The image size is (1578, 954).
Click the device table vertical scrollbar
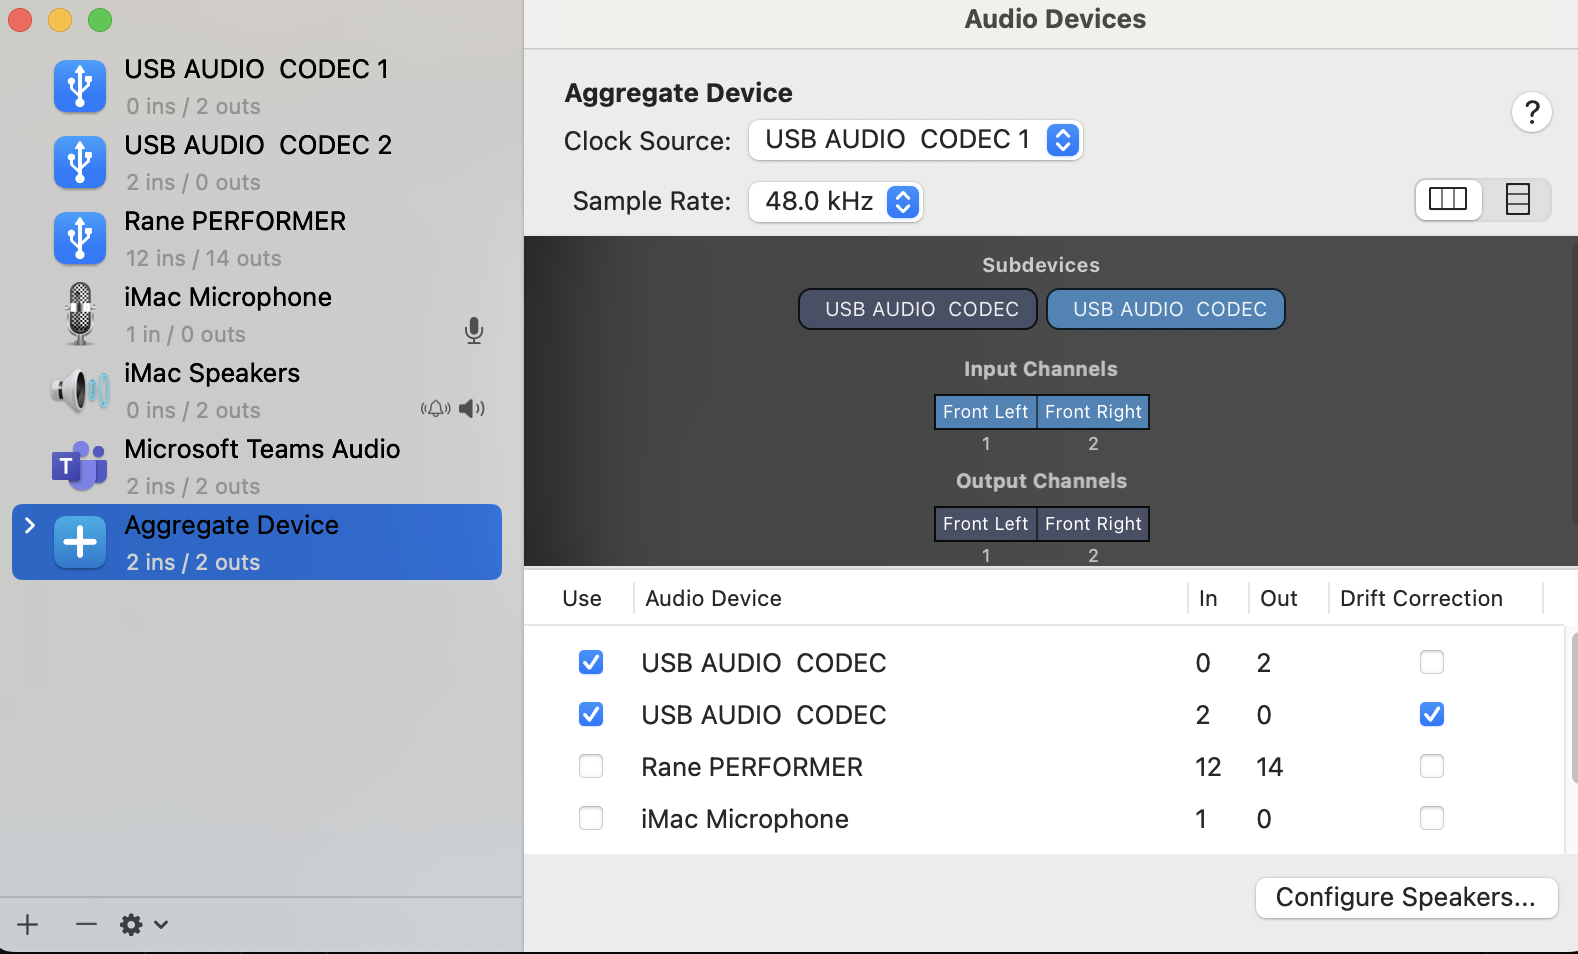[x=1573, y=707]
